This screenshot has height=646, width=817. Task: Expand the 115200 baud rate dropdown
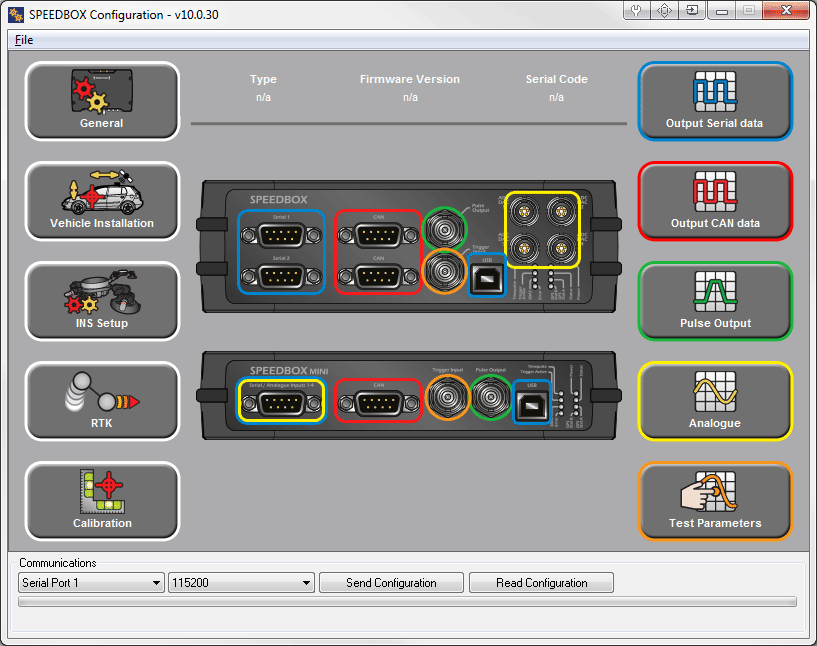pyautogui.click(x=241, y=583)
